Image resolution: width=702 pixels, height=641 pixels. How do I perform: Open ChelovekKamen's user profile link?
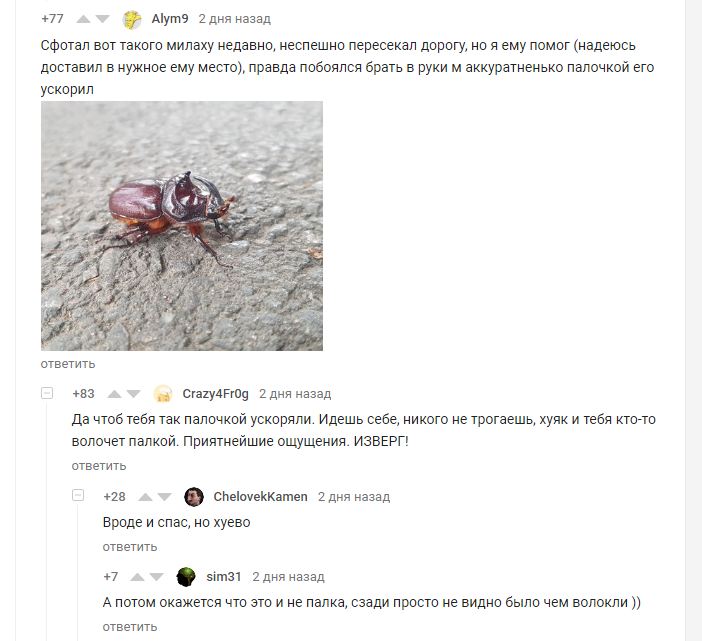(x=261, y=497)
